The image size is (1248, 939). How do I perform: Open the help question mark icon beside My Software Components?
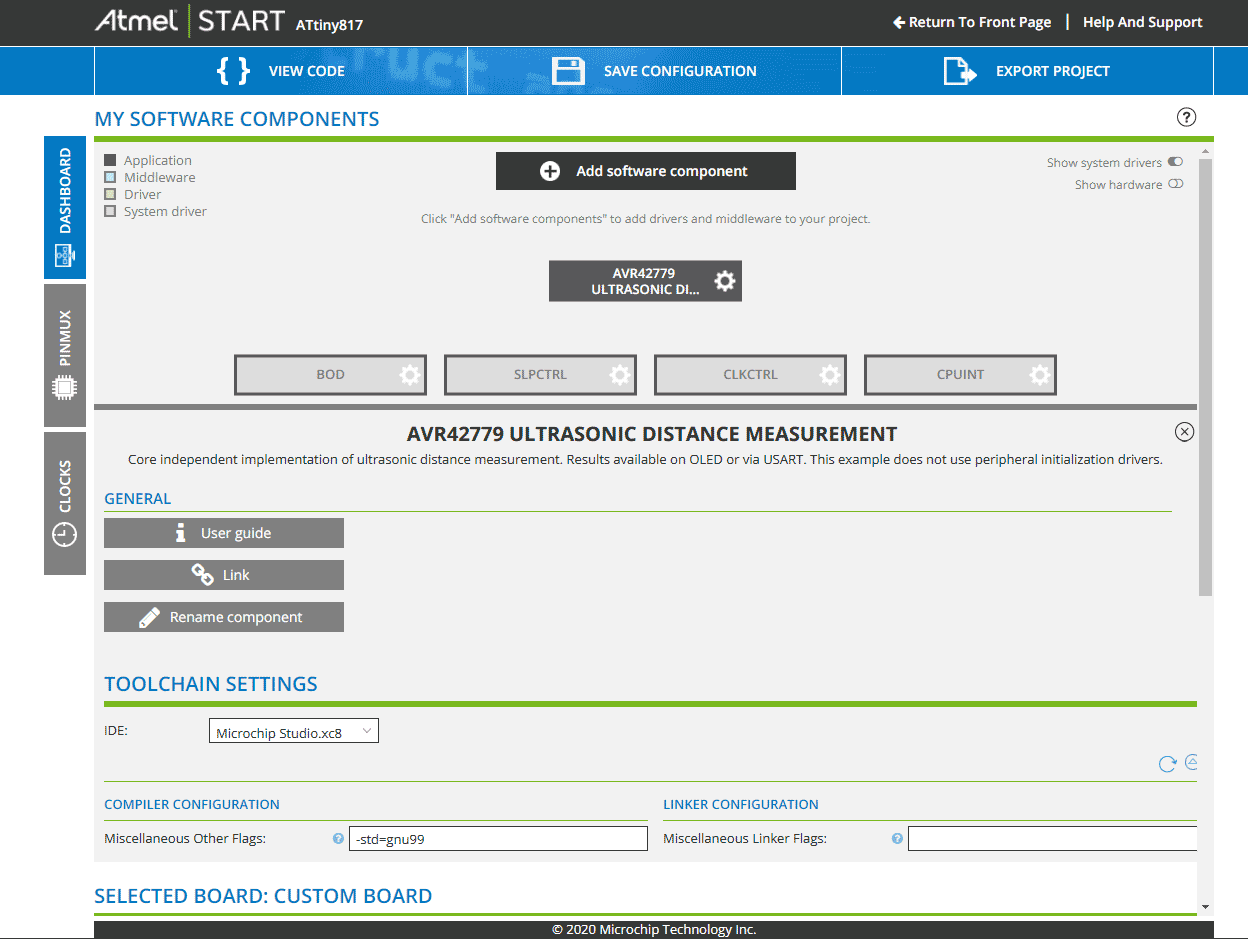pos(1186,117)
